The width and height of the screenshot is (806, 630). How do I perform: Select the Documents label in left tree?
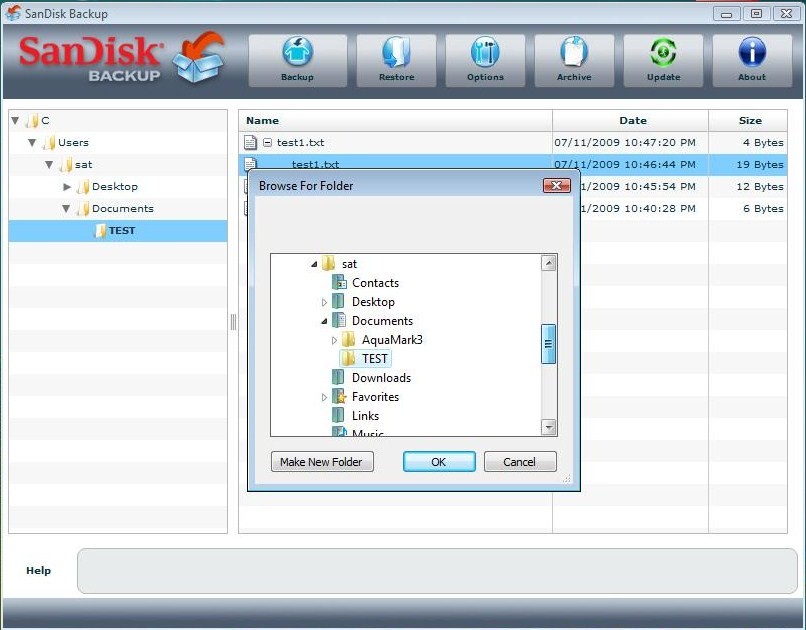[x=123, y=209]
